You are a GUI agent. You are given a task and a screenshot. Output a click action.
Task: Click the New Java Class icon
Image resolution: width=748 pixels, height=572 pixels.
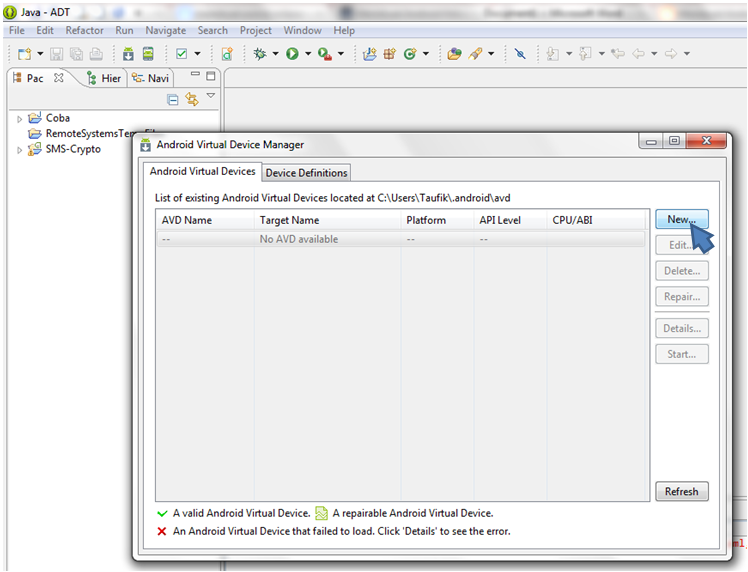point(410,54)
